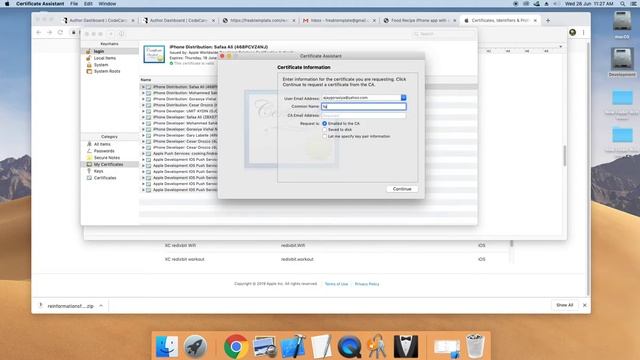Expand iPhone Distribution: Goraoya Vishal row

143,99
